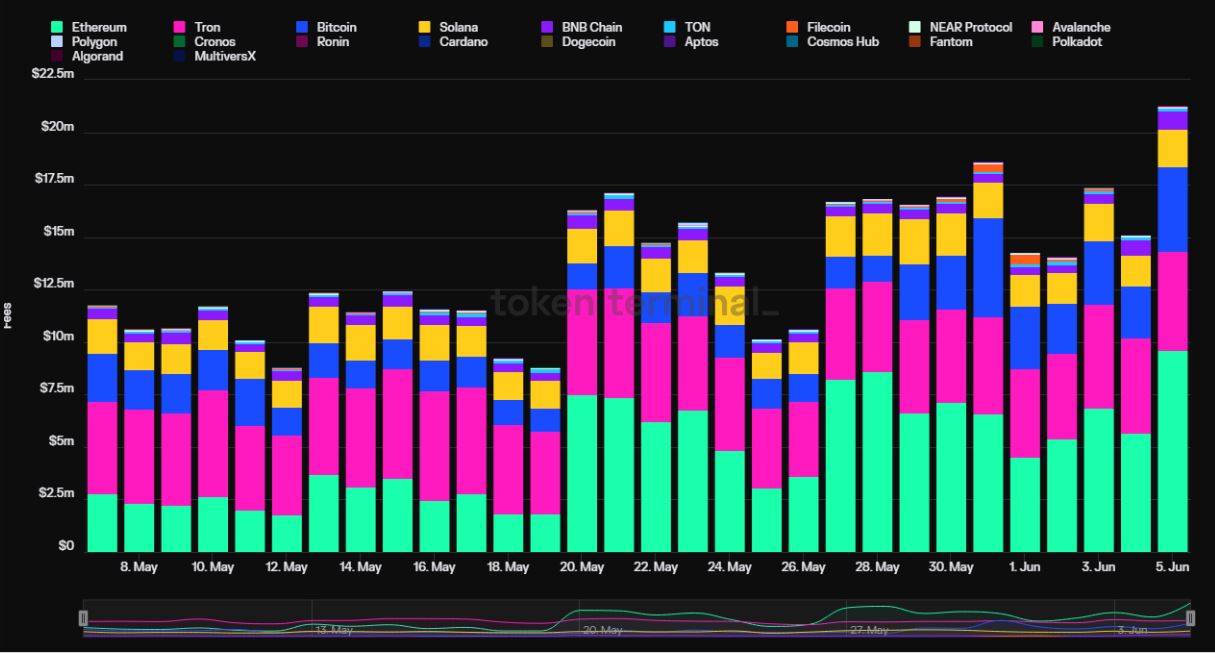Click the '26. May' x-axis label
The height and width of the screenshot is (653, 1215).
[803, 567]
